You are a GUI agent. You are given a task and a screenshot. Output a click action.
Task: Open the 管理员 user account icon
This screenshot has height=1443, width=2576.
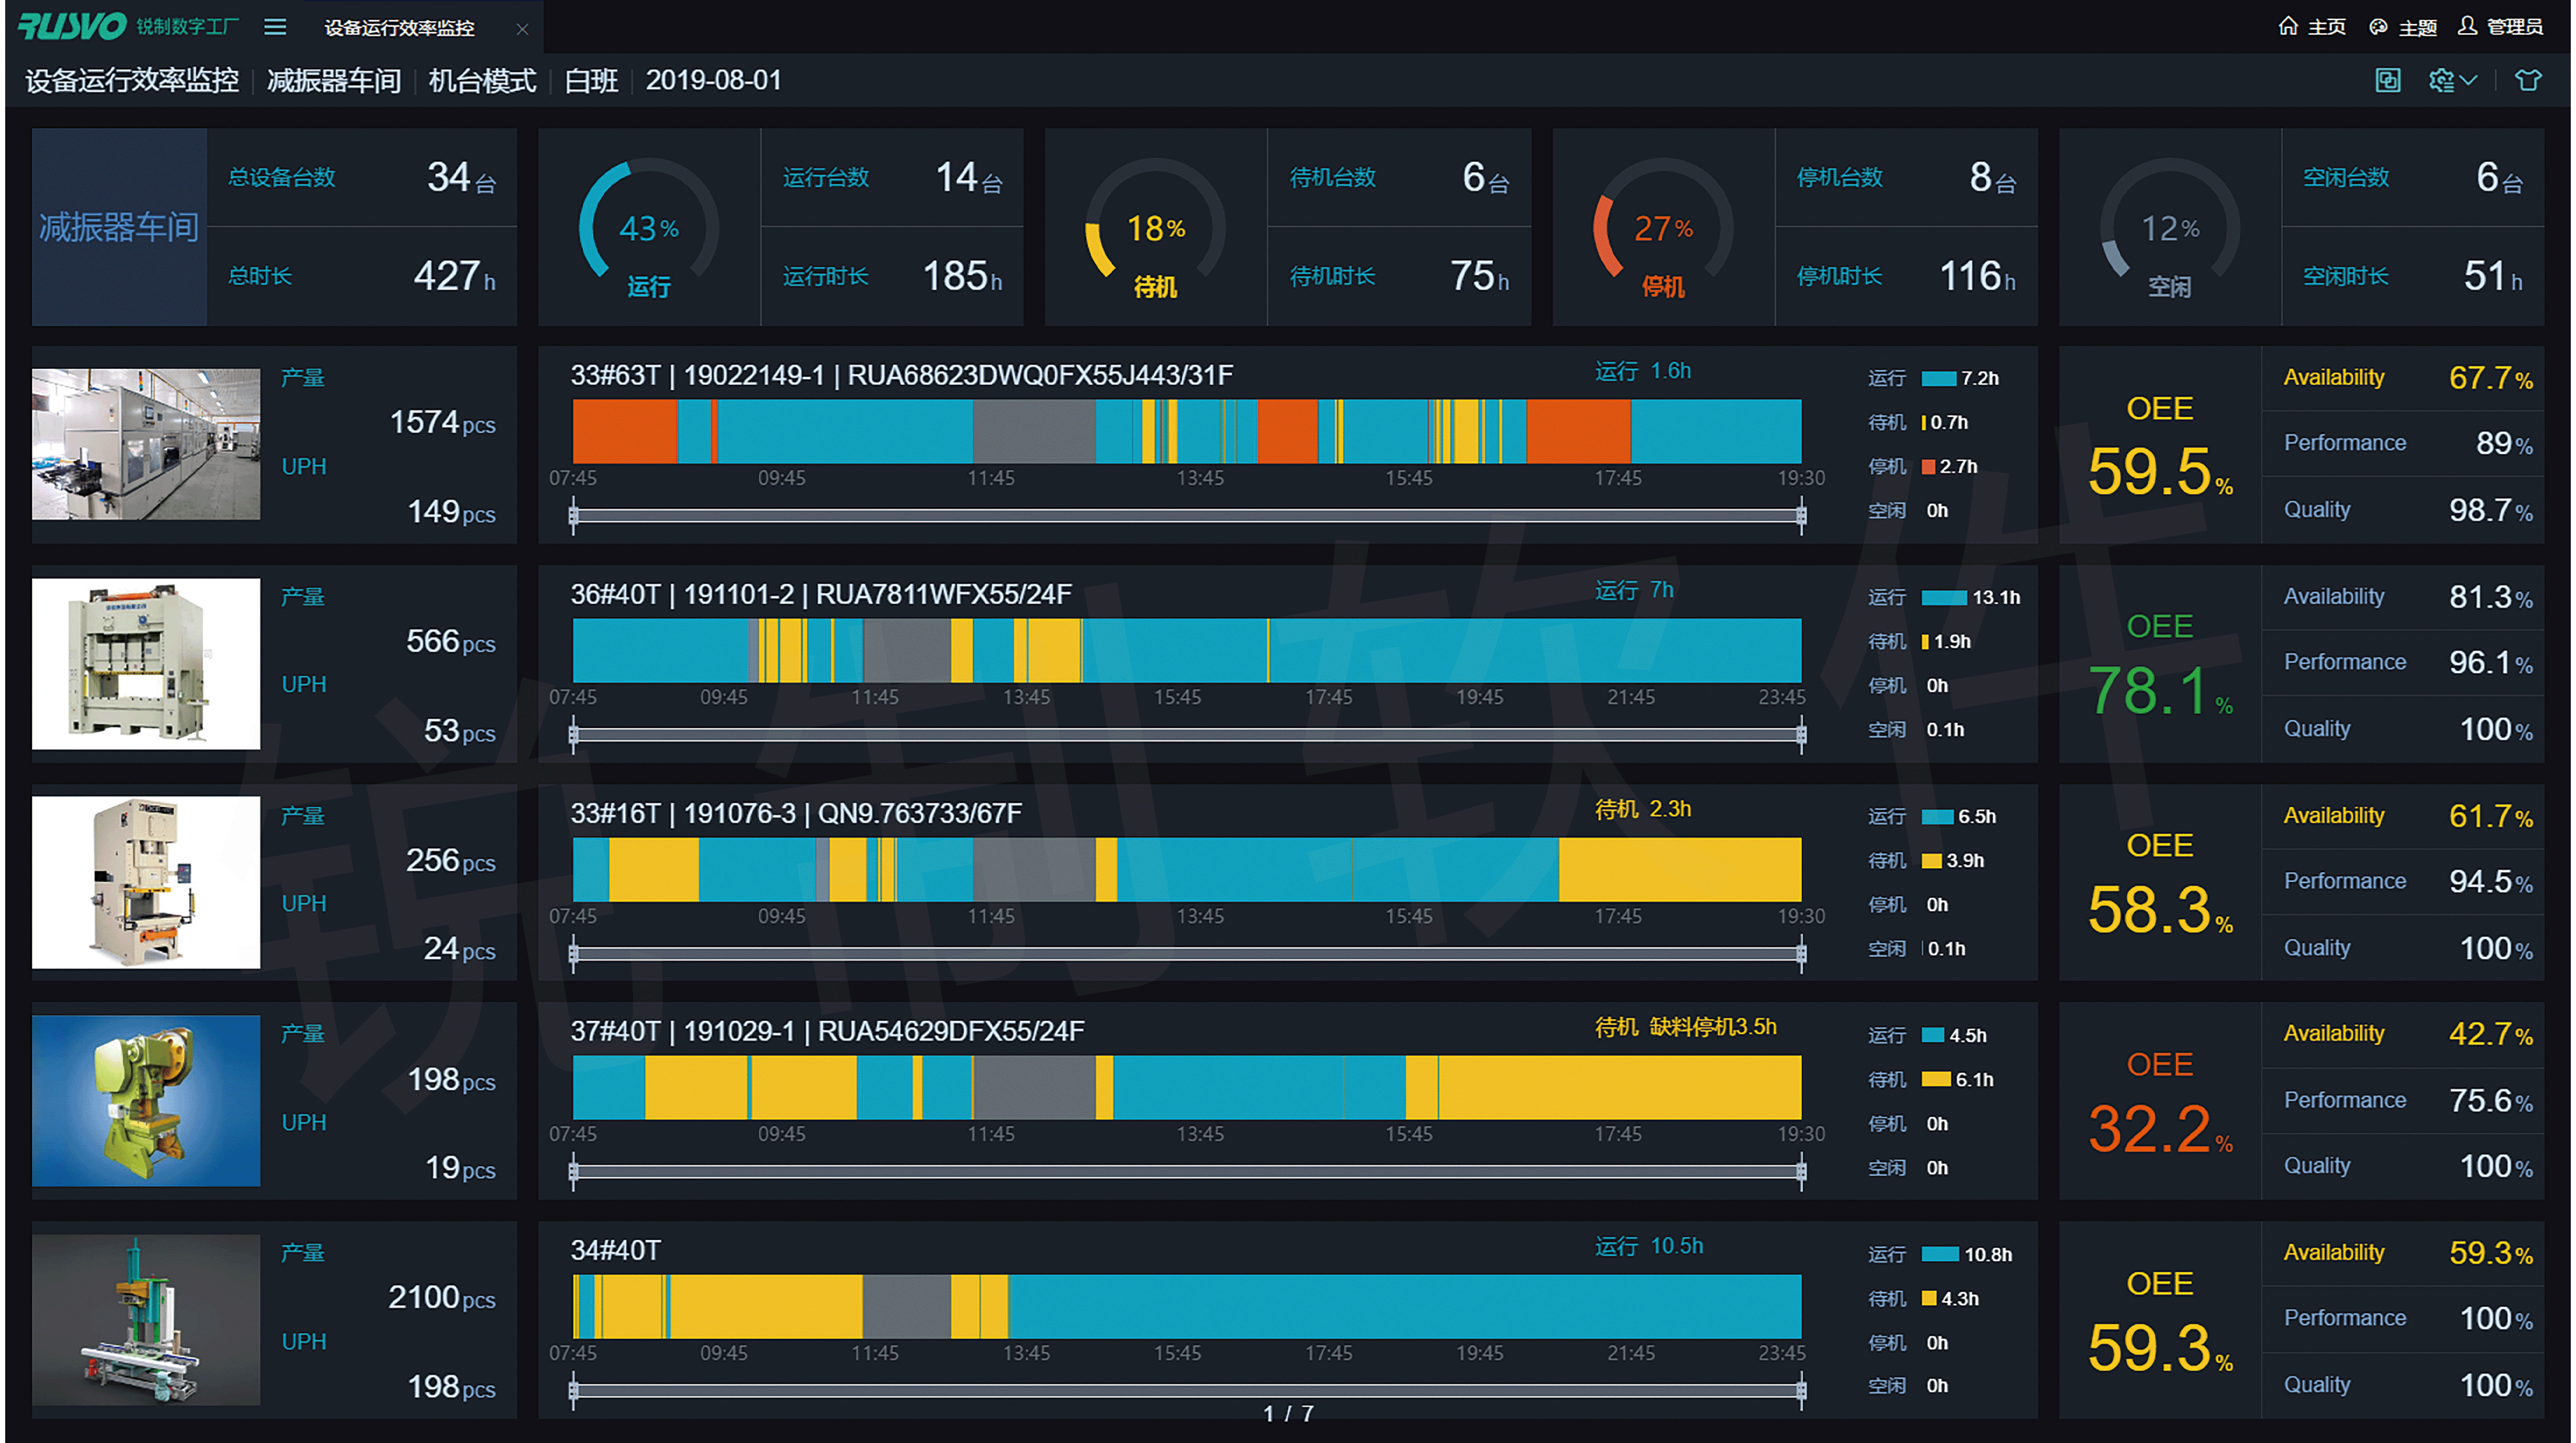pyautogui.click(x=2467, y=26)
